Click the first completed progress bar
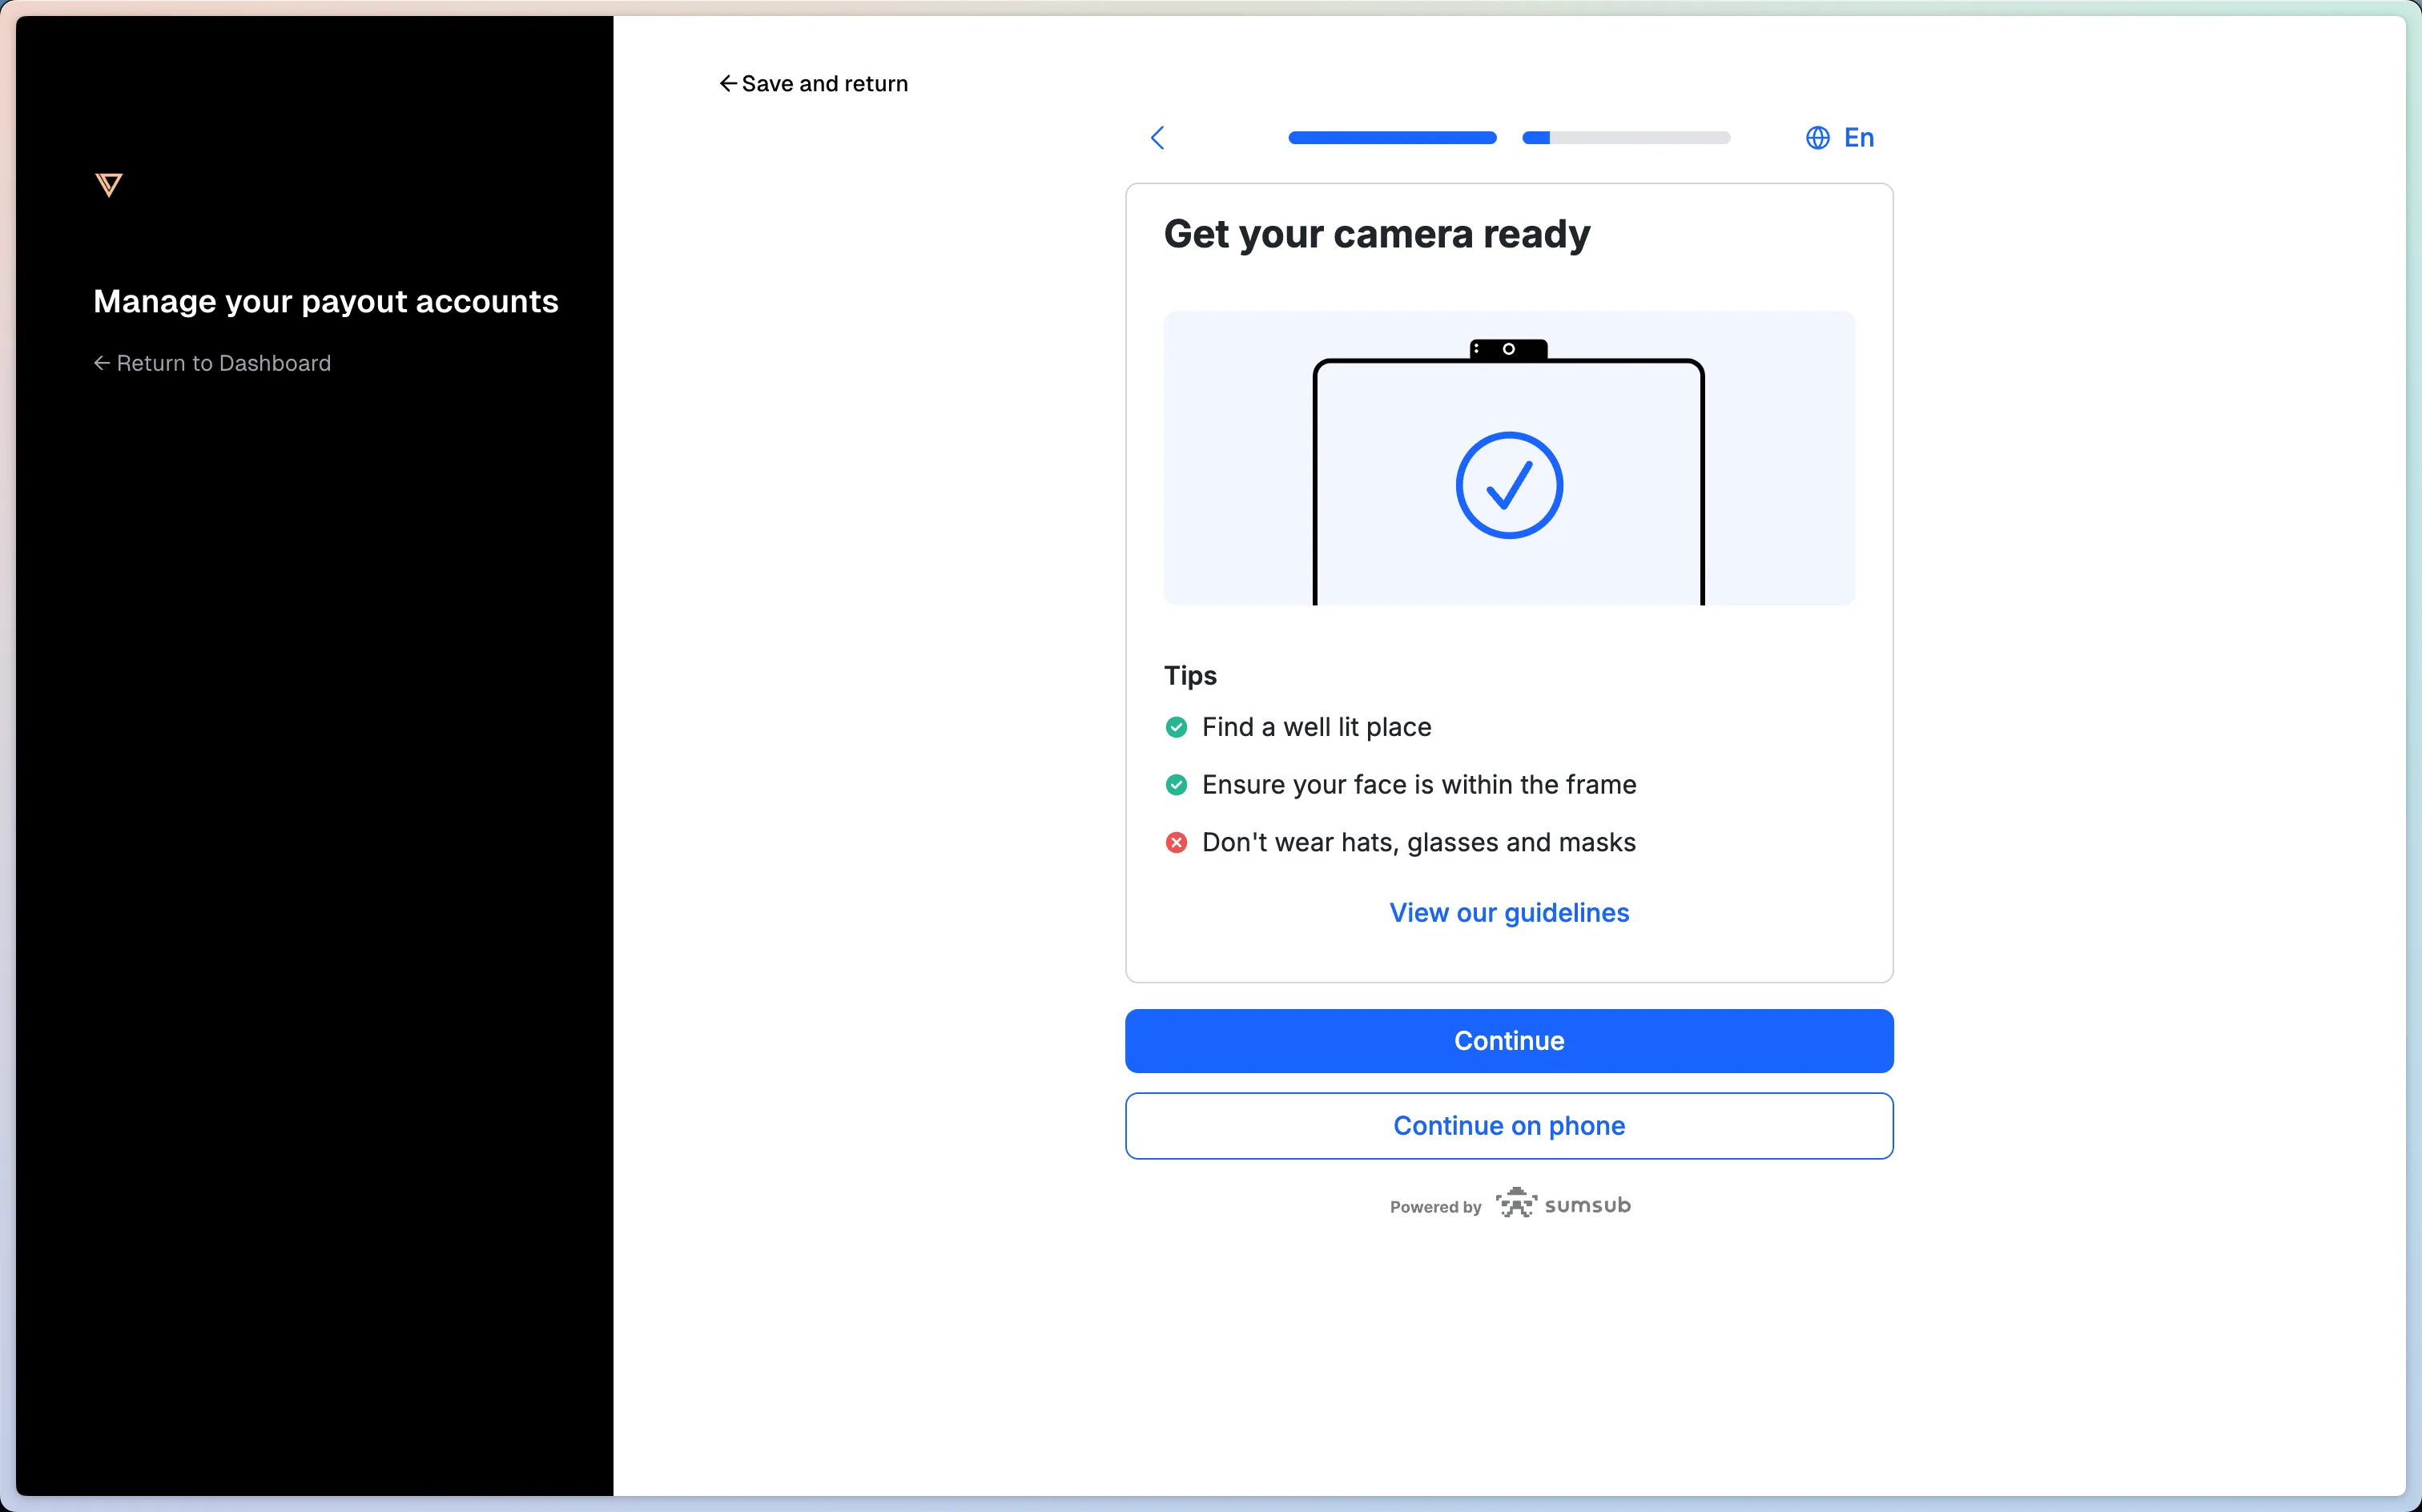This screenshot has height=1512, width=2422. [1392, 138]
